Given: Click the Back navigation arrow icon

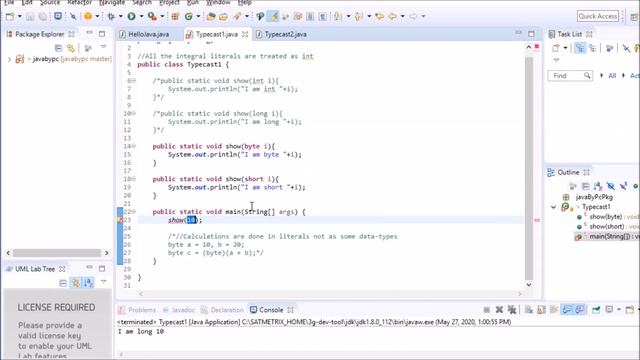Looking at the screenshot, I should pos(393,16).
